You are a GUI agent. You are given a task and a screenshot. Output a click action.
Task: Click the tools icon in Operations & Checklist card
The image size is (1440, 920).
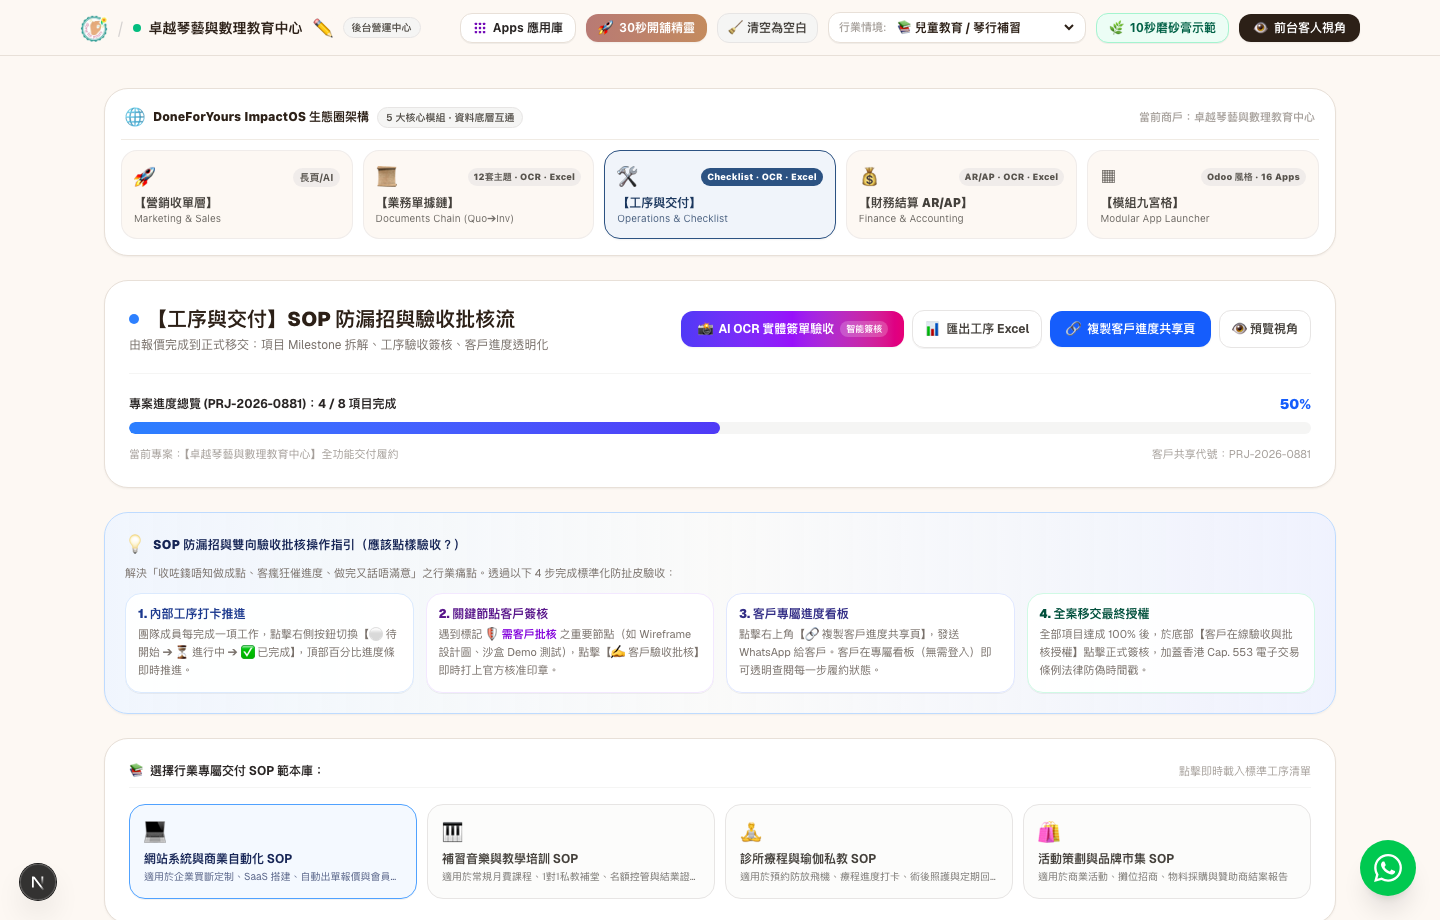pyautogui.click(x=628, y=177)
